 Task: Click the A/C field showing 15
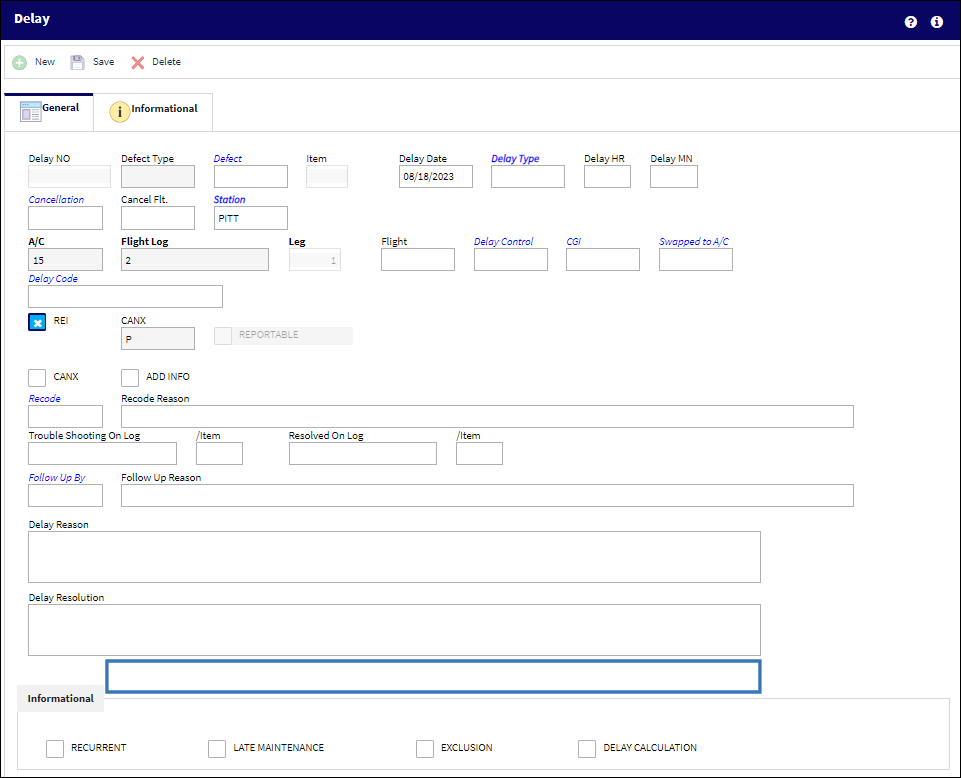coord(66,260)
